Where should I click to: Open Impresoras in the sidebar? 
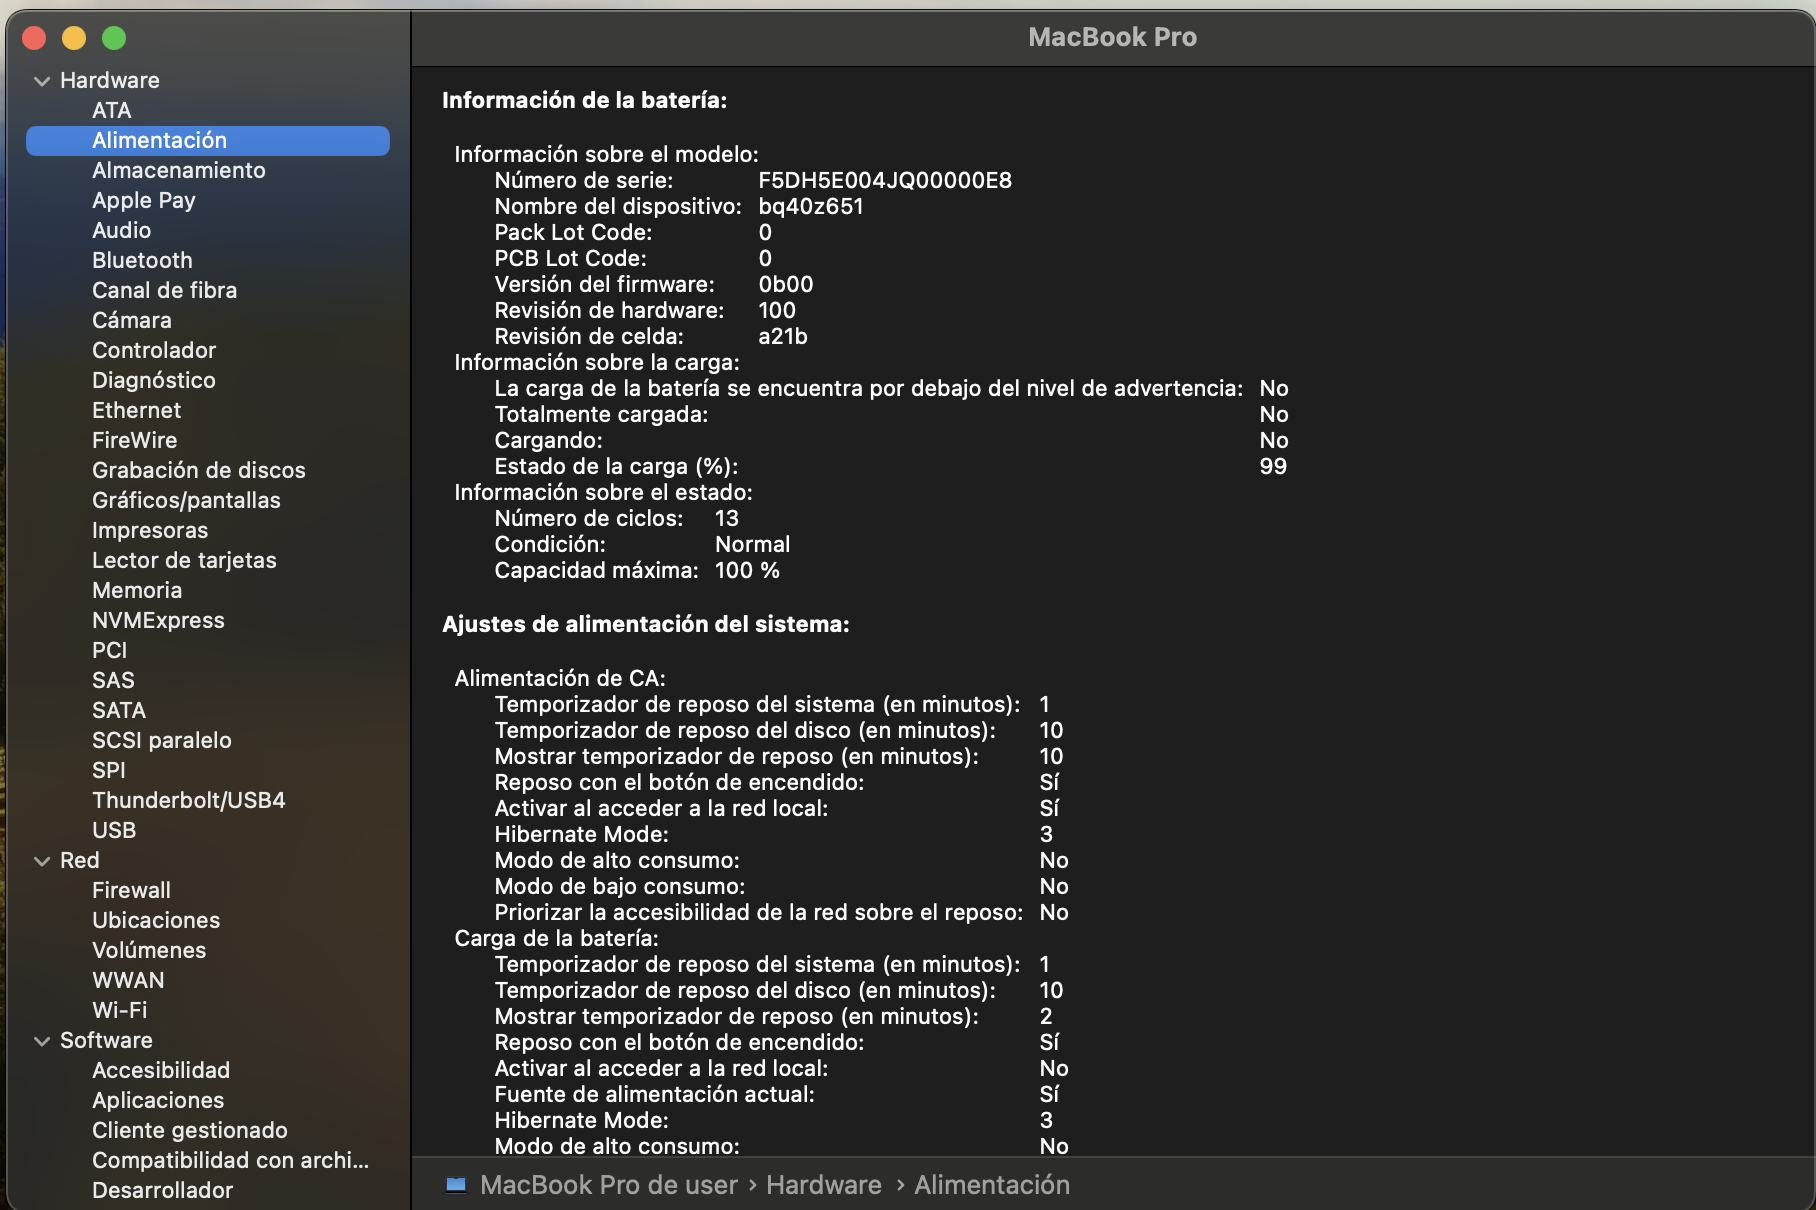pos(150,530)
